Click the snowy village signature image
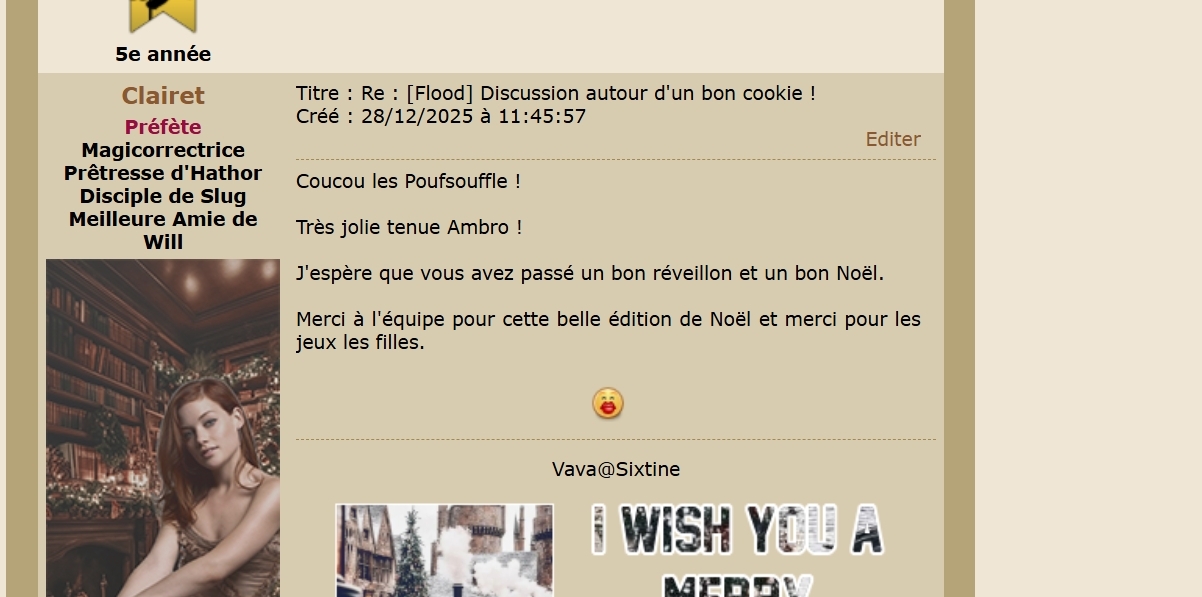 (444, 550)
